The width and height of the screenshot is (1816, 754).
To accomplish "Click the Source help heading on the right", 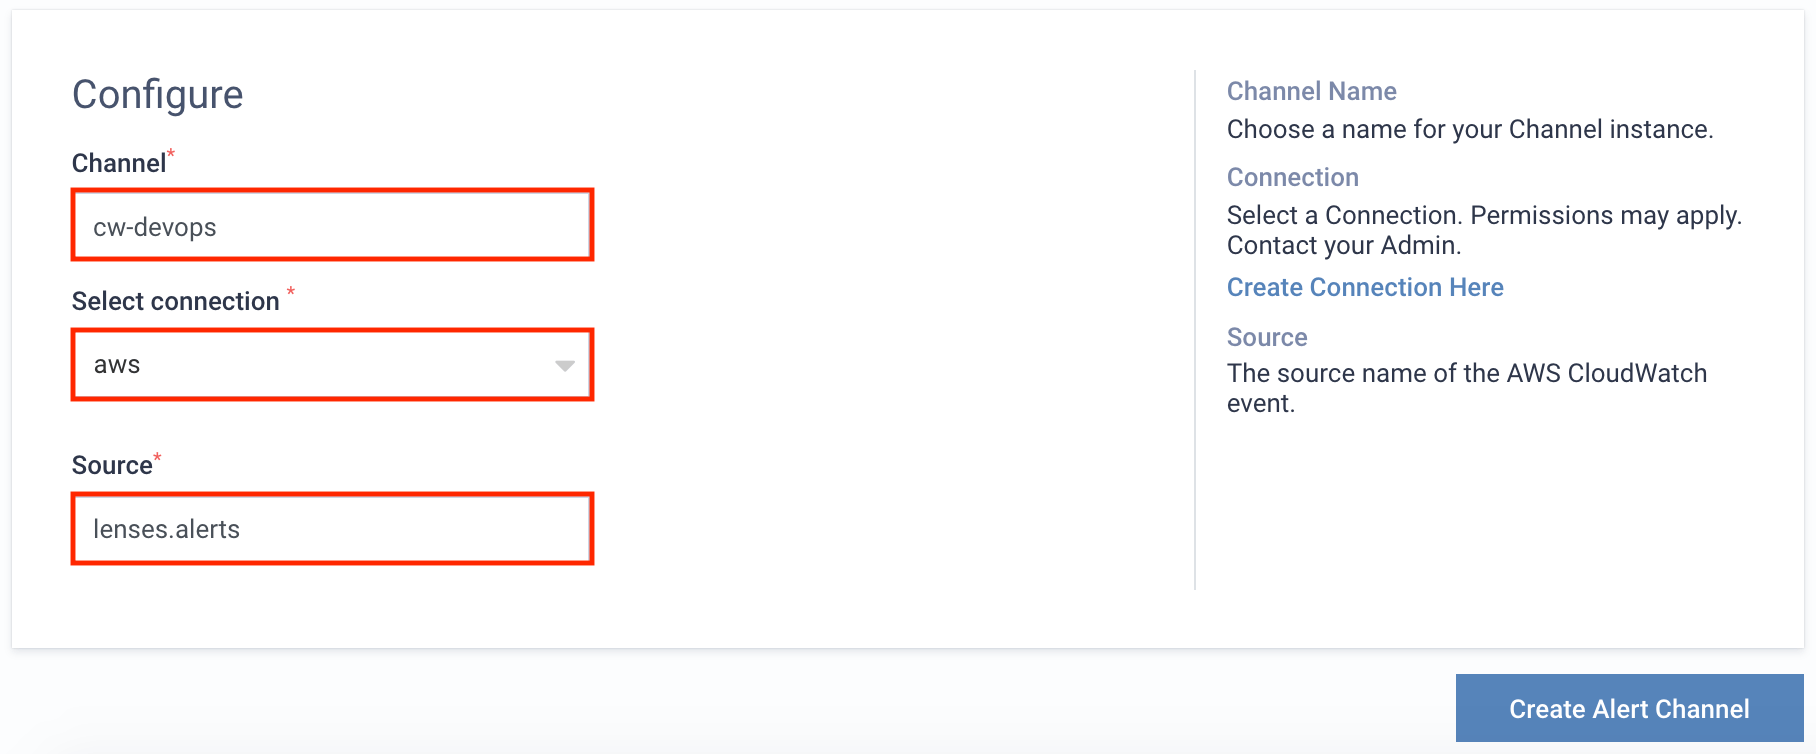I will click(x=1267, y=337).
